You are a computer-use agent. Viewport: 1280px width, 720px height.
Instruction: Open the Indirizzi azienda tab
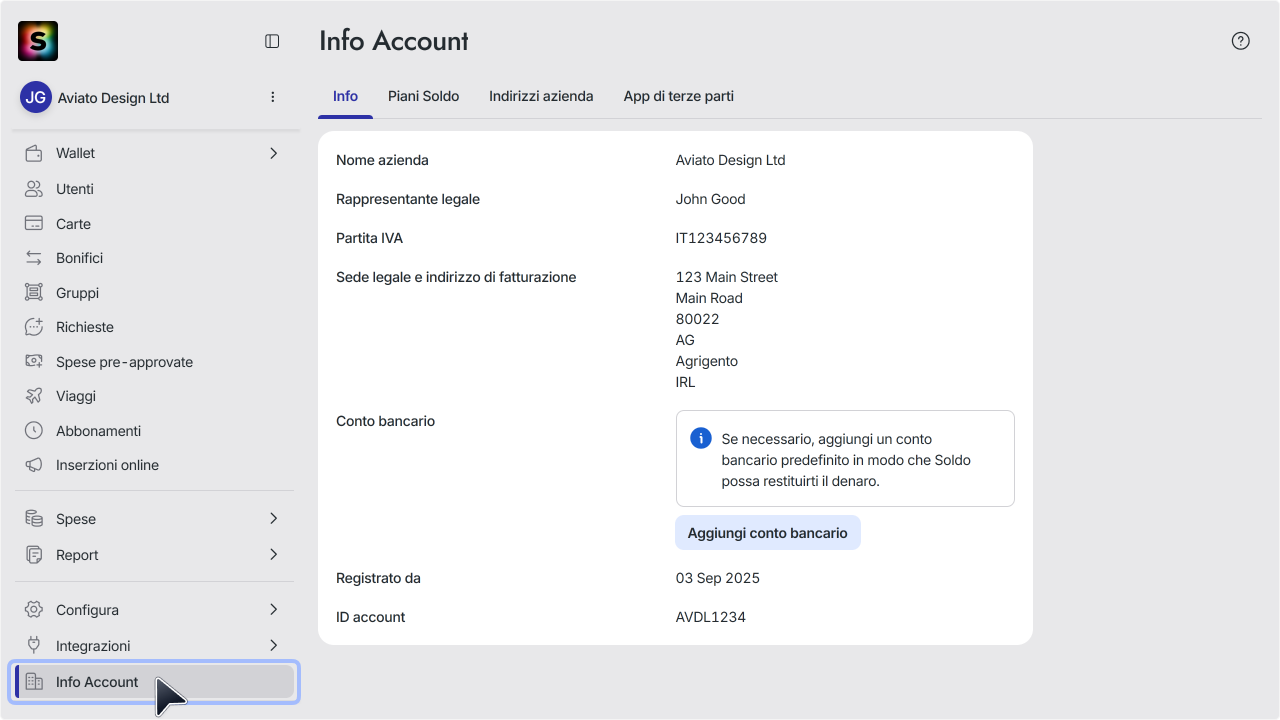541,97
